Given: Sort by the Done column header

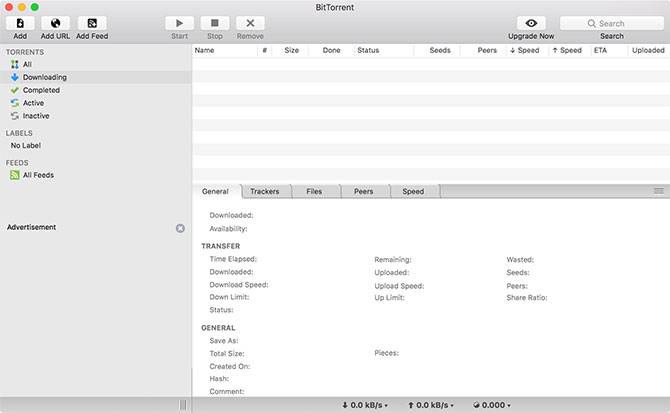Looking at the screenshot, I should coord(332,50).
